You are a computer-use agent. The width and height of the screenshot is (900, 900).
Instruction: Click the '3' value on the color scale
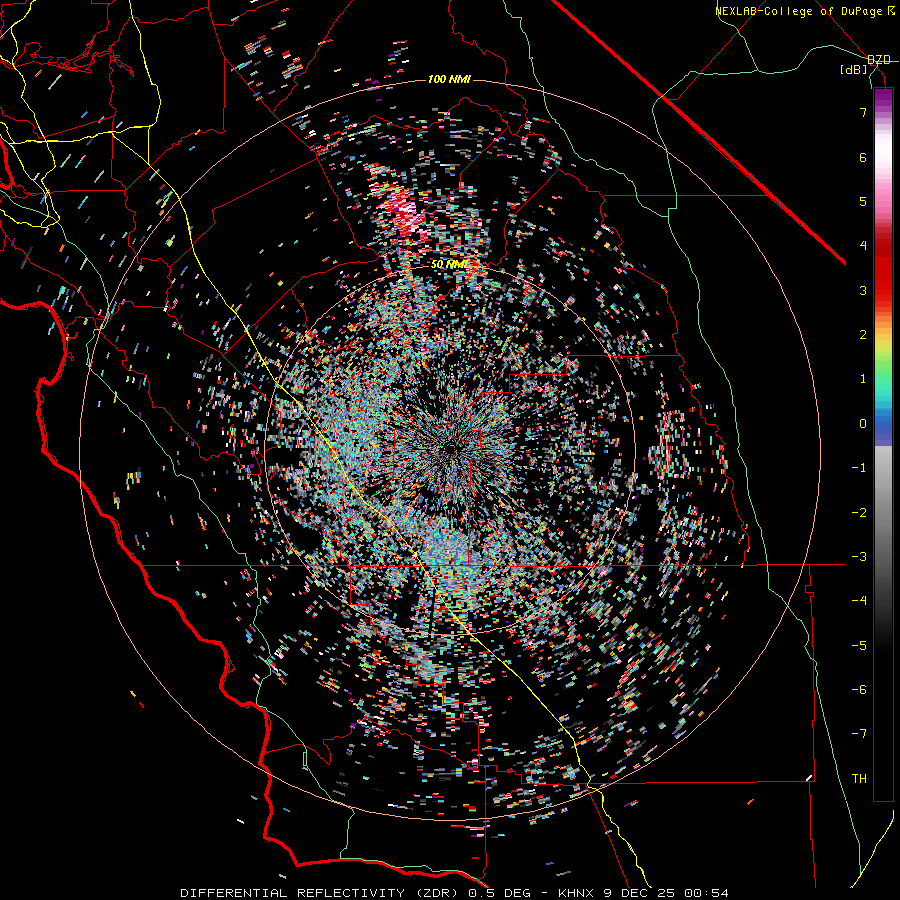point(863,290)
